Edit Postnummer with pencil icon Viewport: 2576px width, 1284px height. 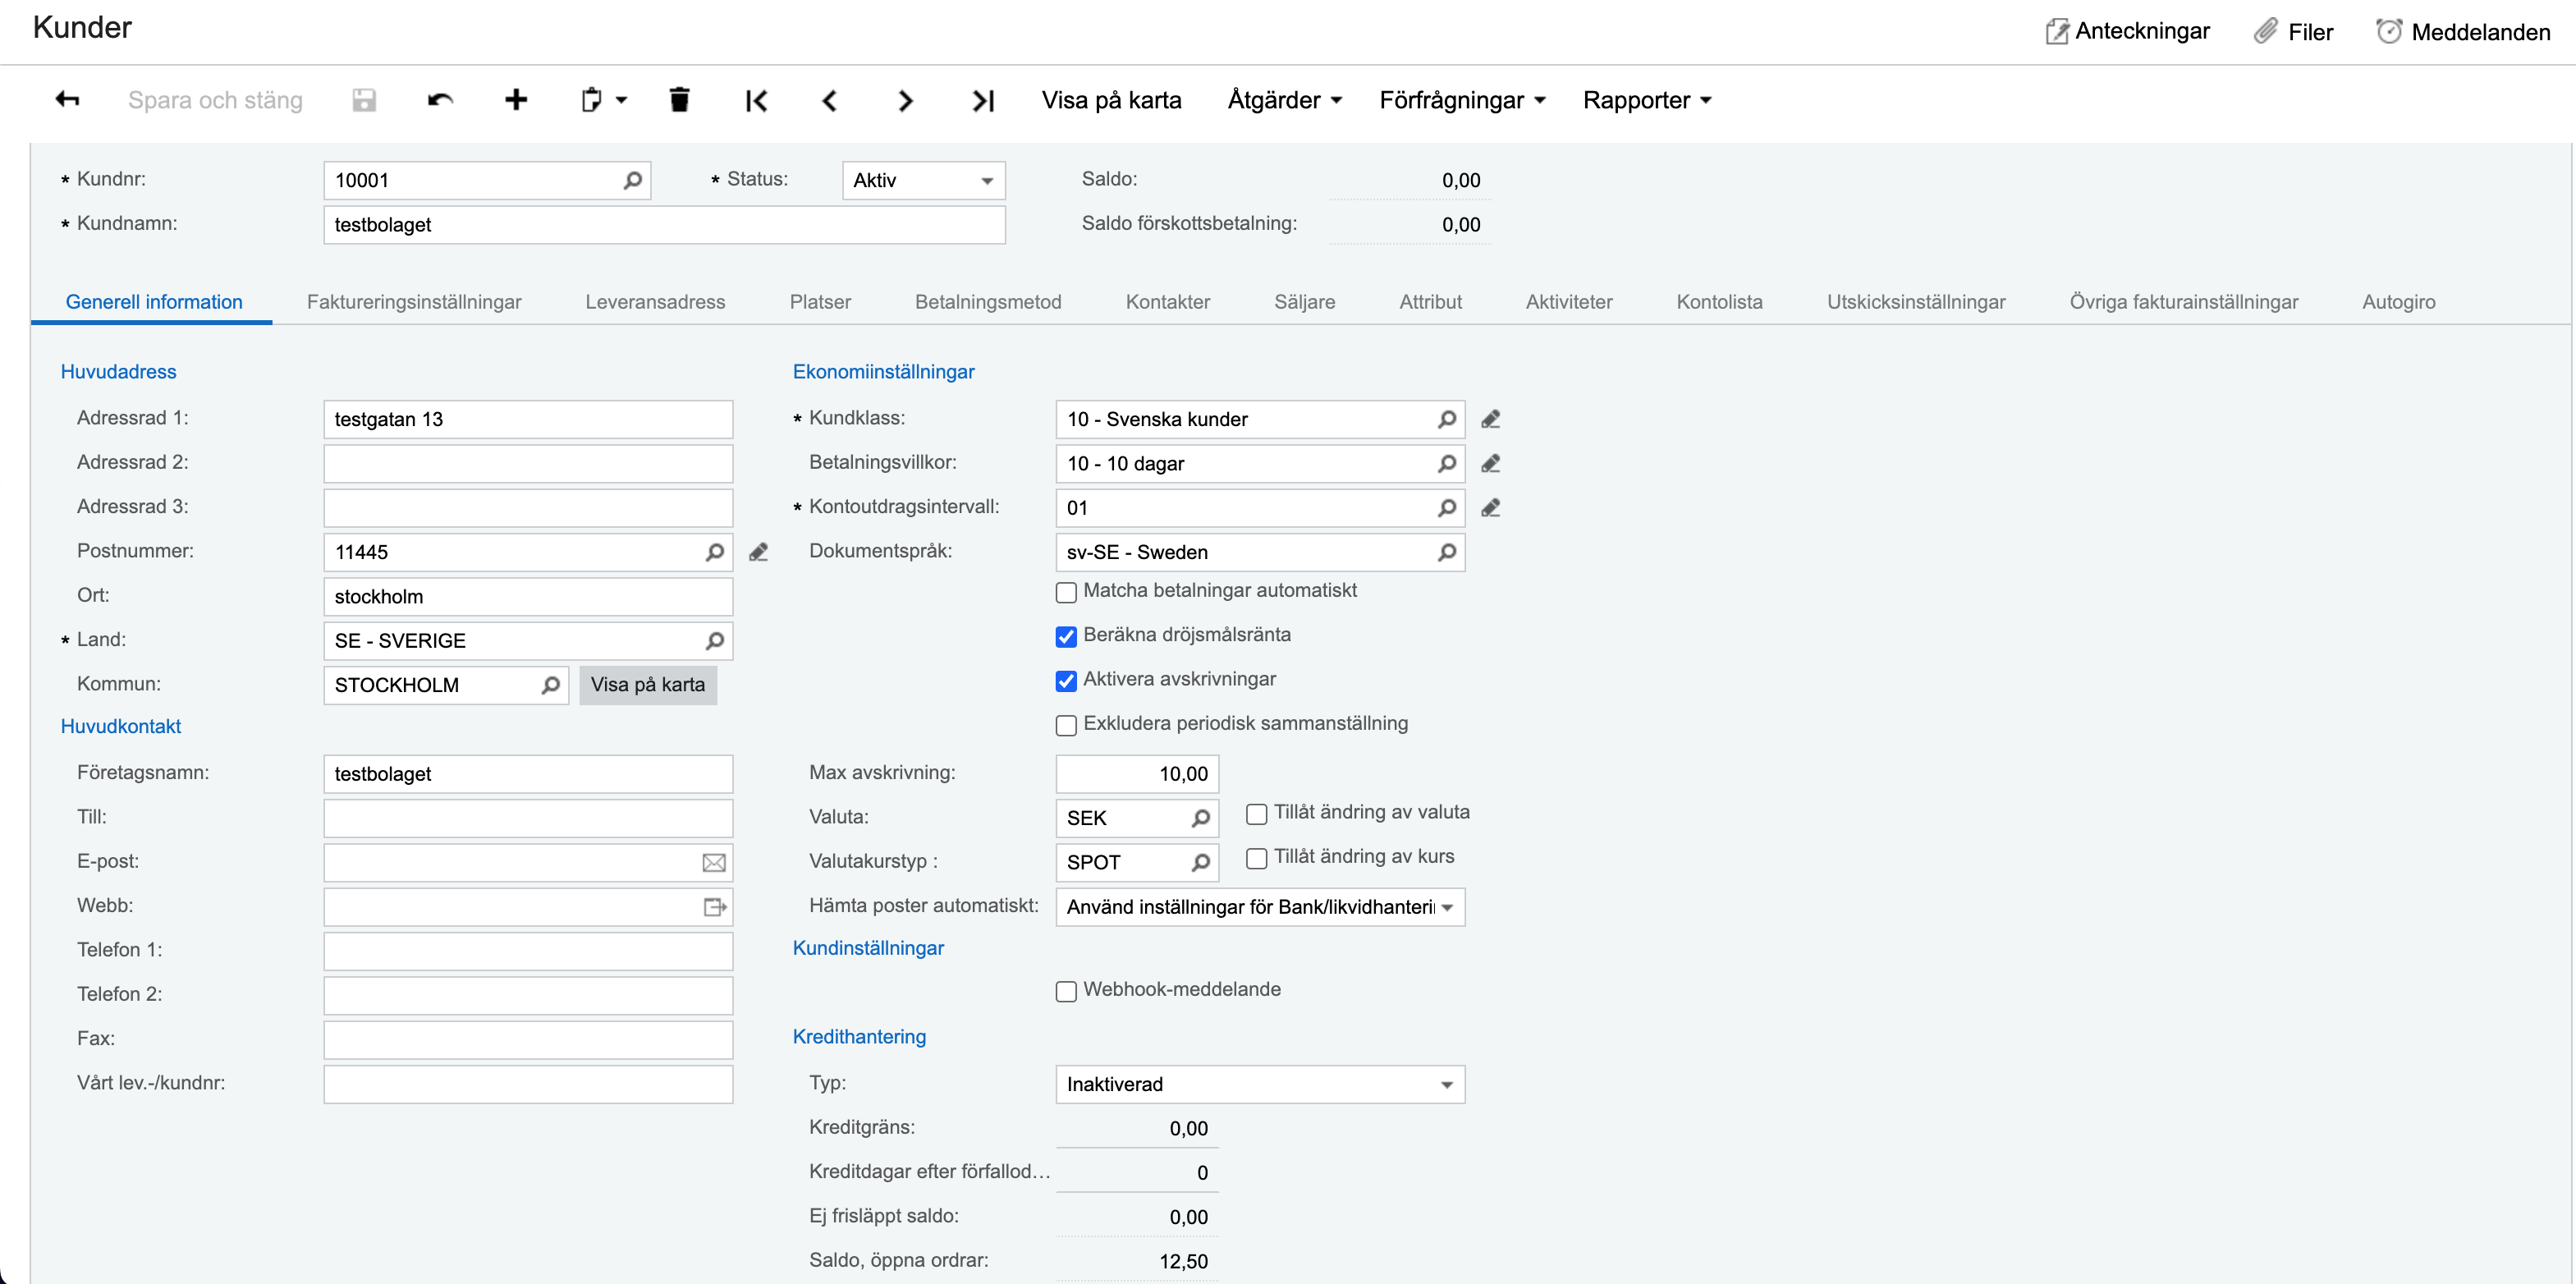(759, 552)
